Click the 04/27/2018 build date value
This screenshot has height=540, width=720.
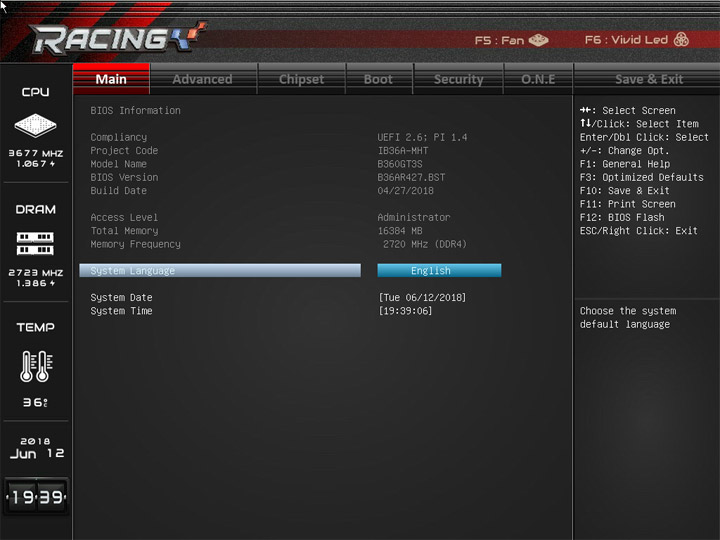coord(405,191)
